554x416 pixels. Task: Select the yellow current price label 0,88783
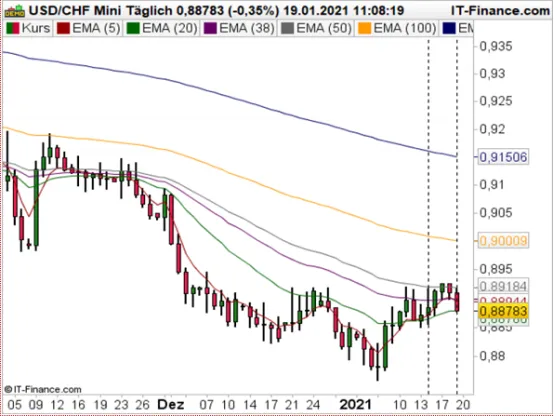503,311
